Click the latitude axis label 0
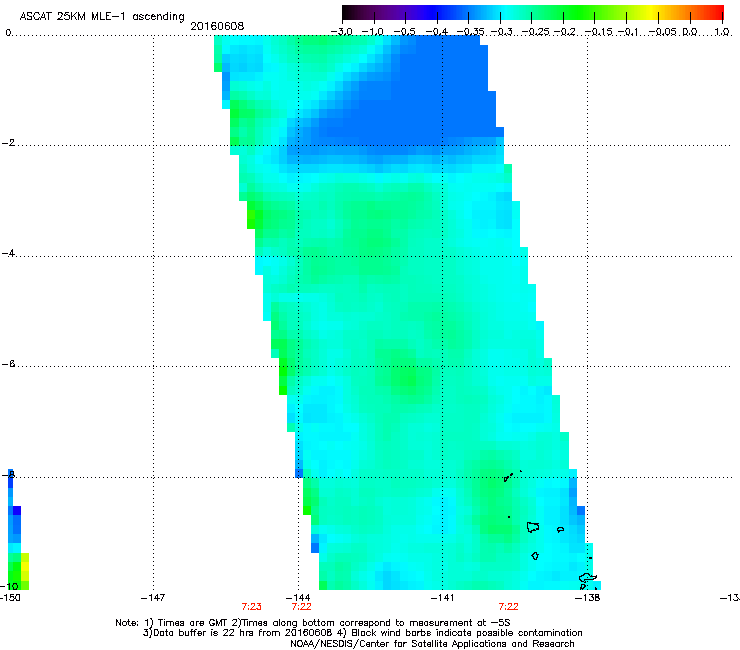Image resolution: width=740 pixels, height=650 pixels. pyautogui.click(x=8, y=33)
